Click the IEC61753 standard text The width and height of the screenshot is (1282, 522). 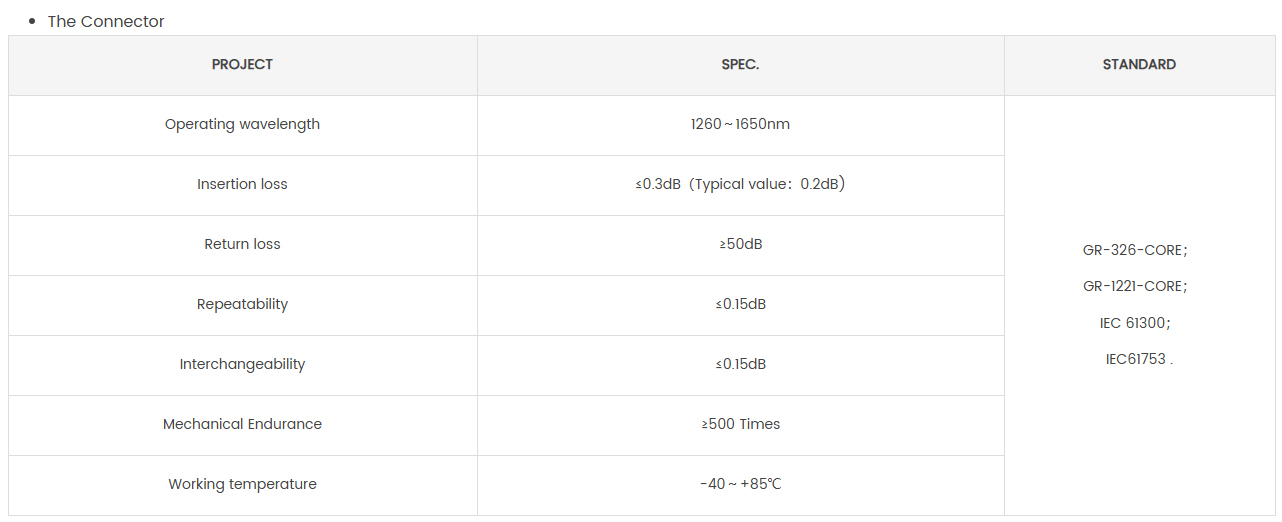tap(1136, 359)
